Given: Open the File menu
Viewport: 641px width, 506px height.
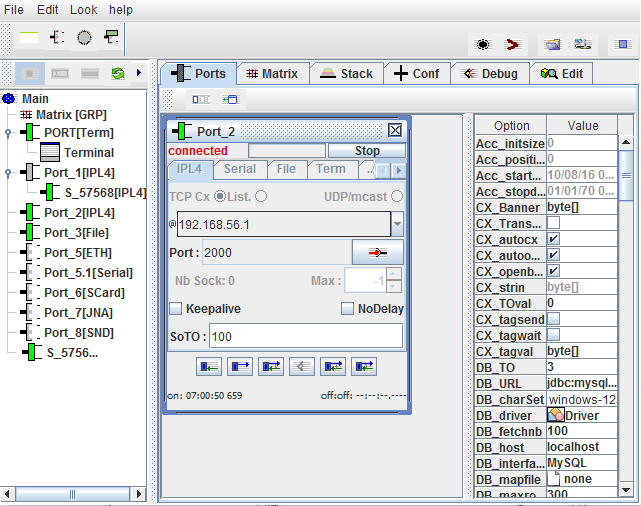Looking at the screenshot, I should (13, 10).
